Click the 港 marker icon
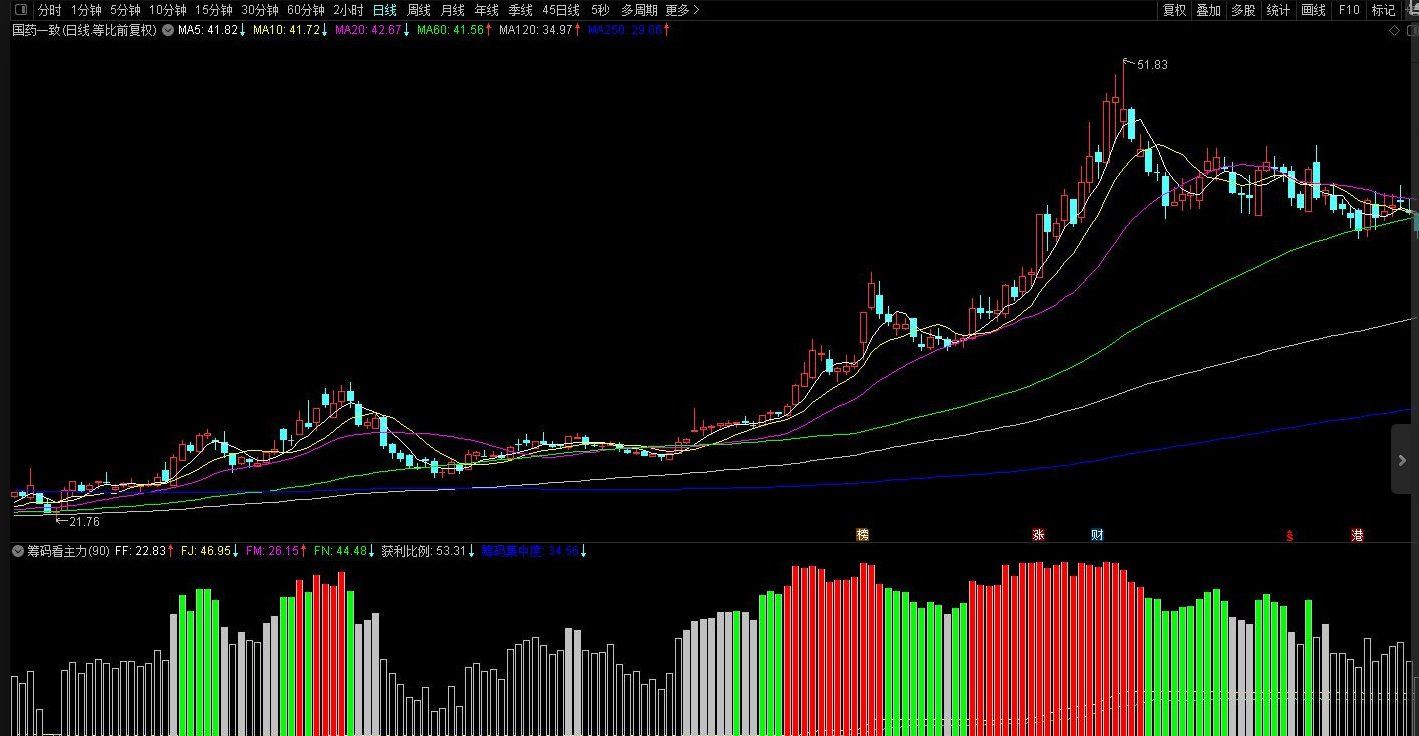The image size is (1419, 736). tap(1357, 535)
